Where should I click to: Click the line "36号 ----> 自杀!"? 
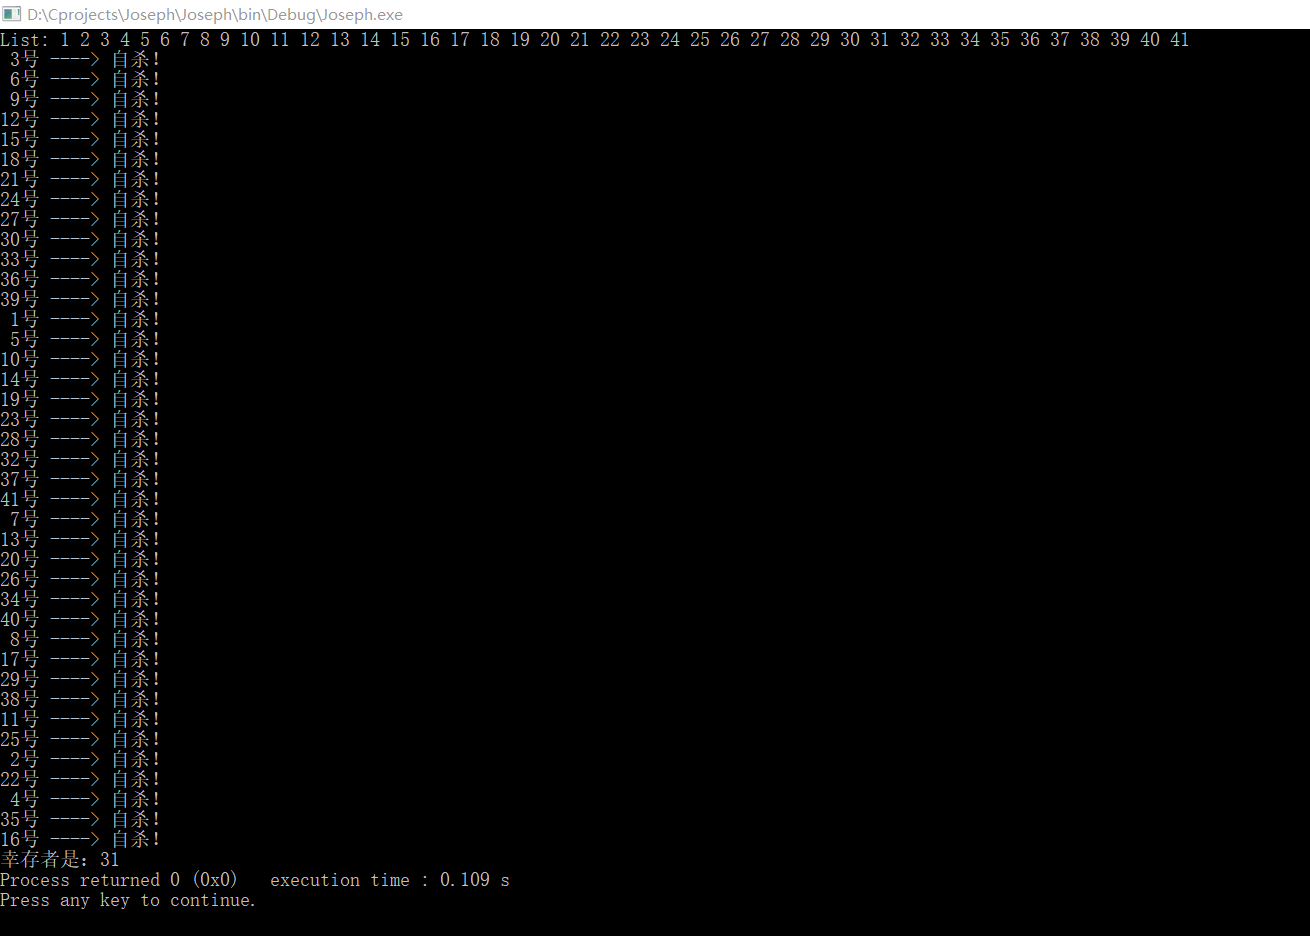(x=80, y=279)
